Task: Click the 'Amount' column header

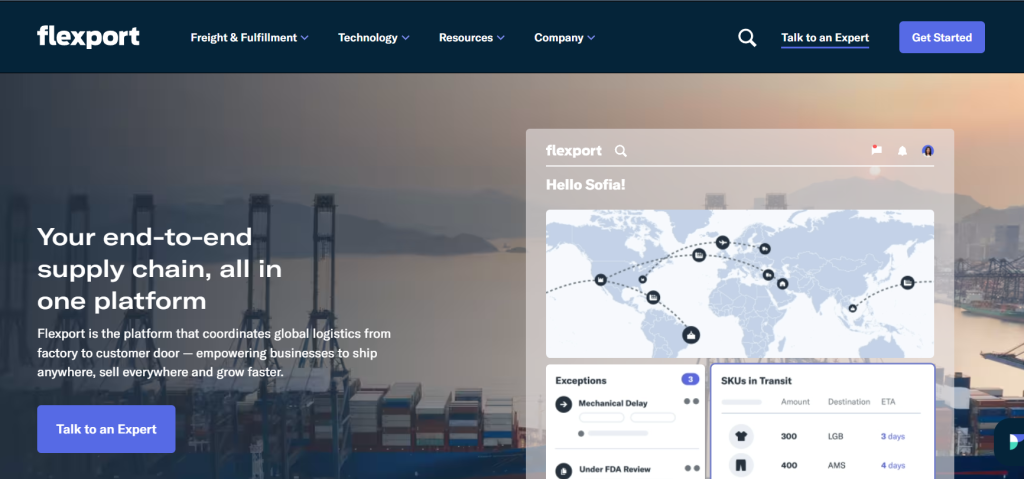Action: point(795,402)
